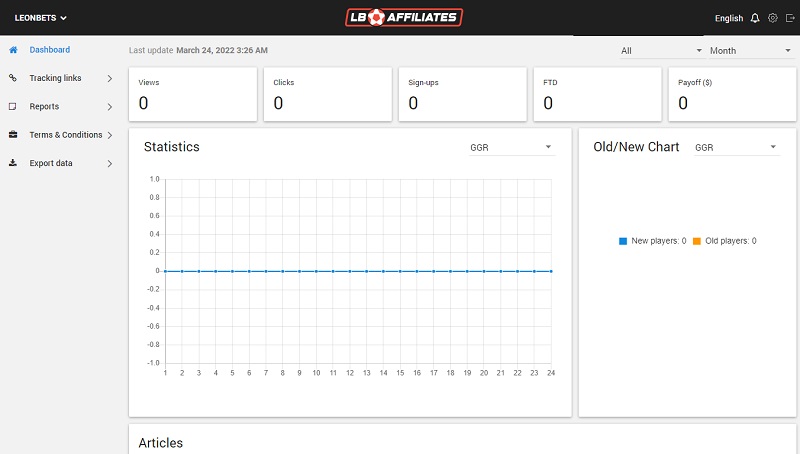Click the Old/New Chart heading
Image resolution: width=800 pixels, height=454 pixels.
pyautogui.click(x=636, y=147)
